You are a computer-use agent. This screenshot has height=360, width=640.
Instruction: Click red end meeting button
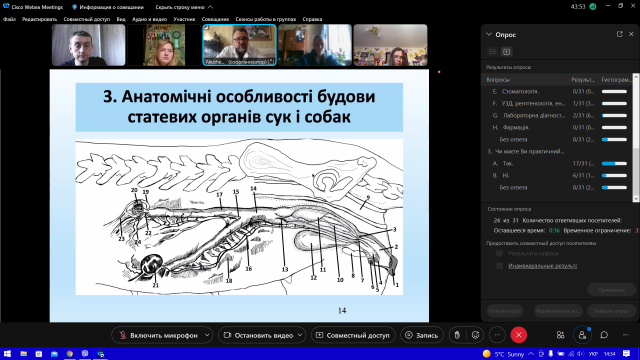pos(519,335)
